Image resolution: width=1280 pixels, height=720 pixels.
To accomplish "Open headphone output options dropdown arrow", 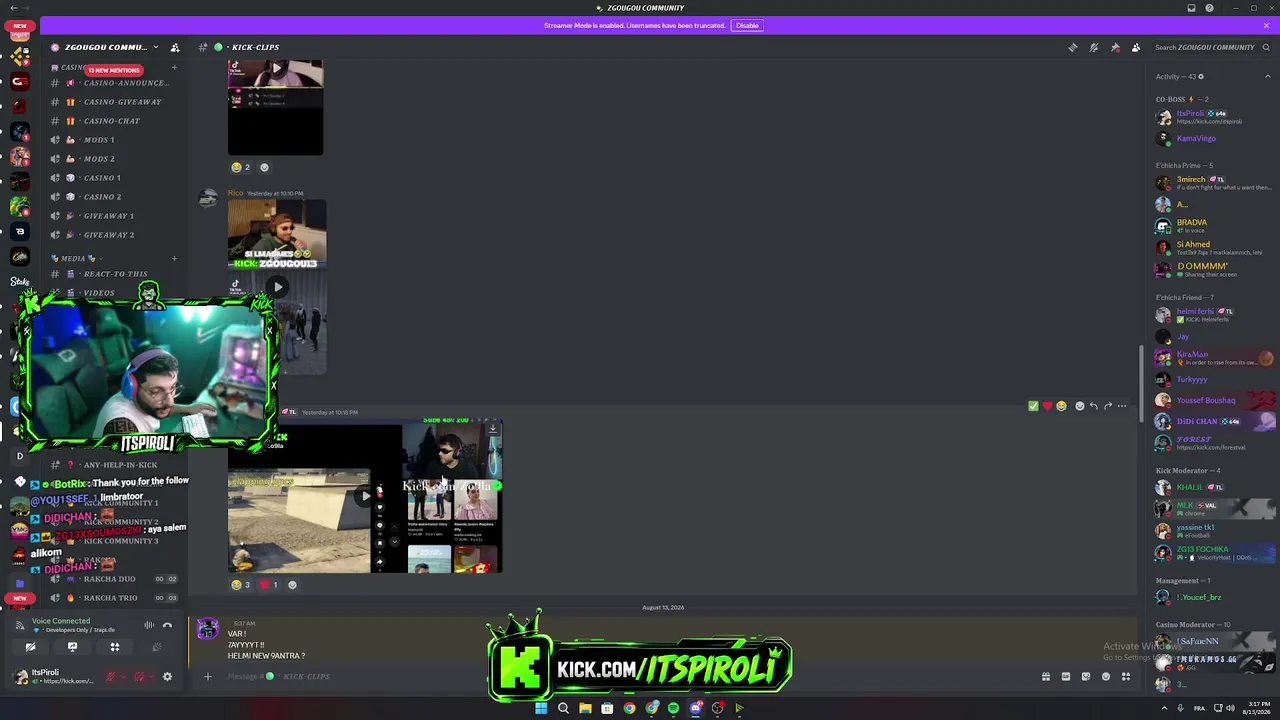I will click(152, 677).
